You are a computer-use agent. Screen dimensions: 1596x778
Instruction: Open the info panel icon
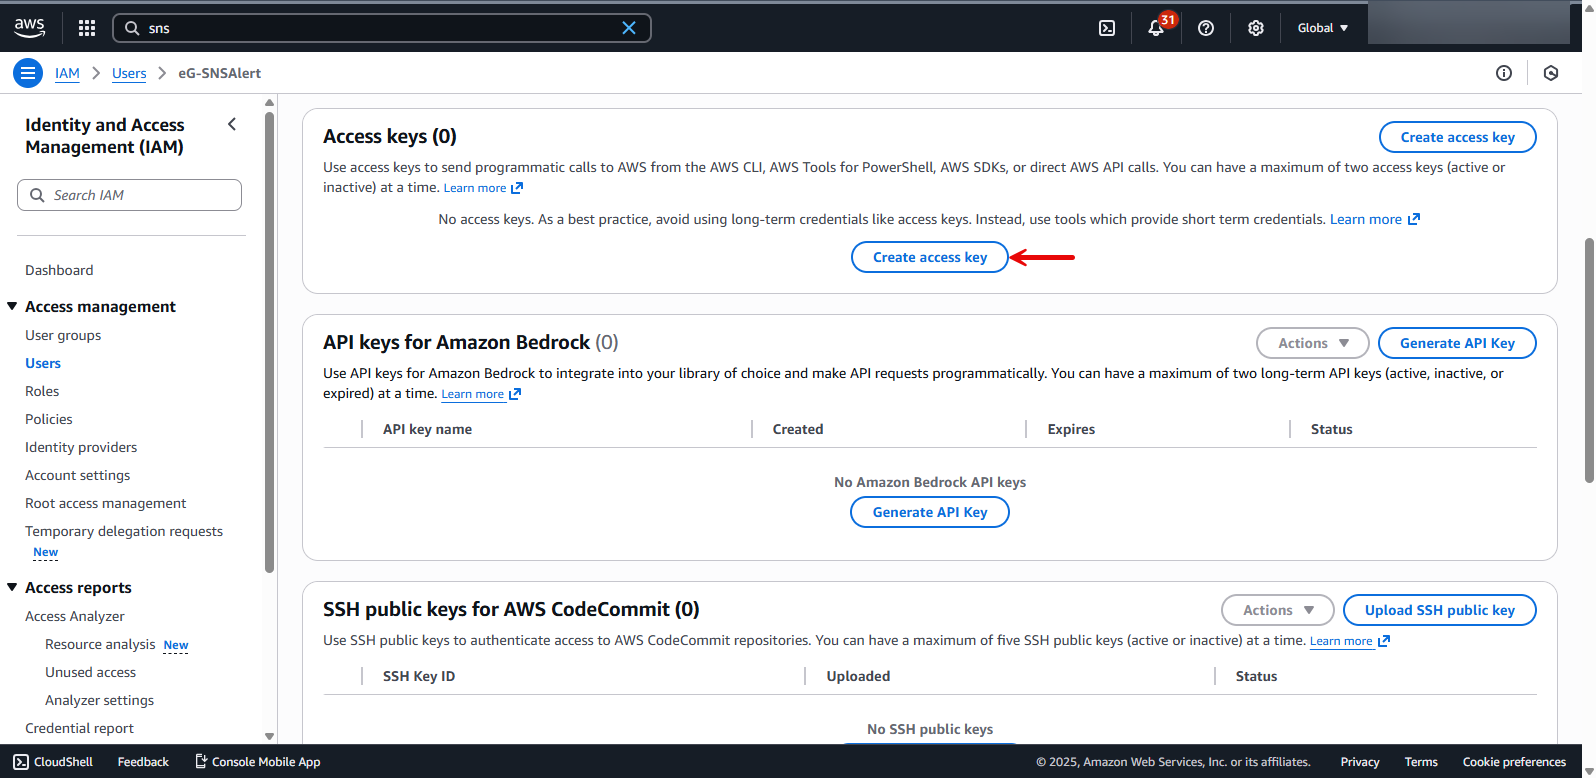[1504, 73]
